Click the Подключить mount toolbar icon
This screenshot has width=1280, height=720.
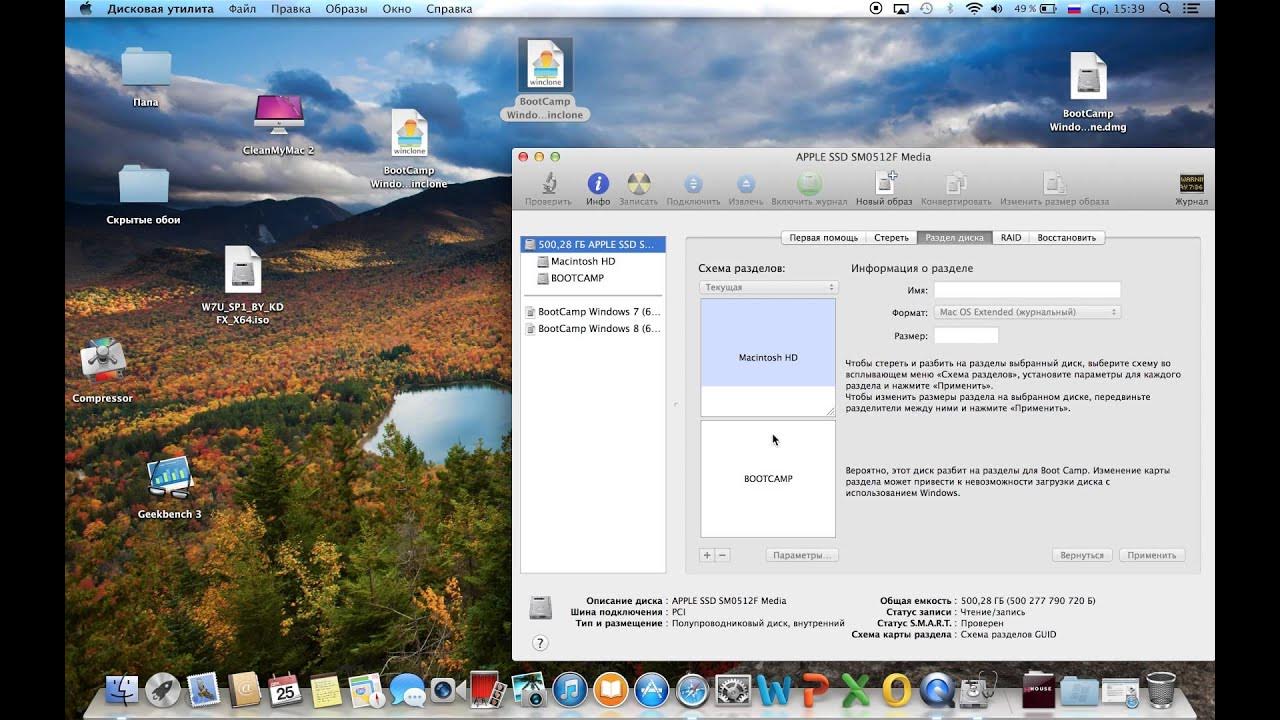click(x=693, y=184)
